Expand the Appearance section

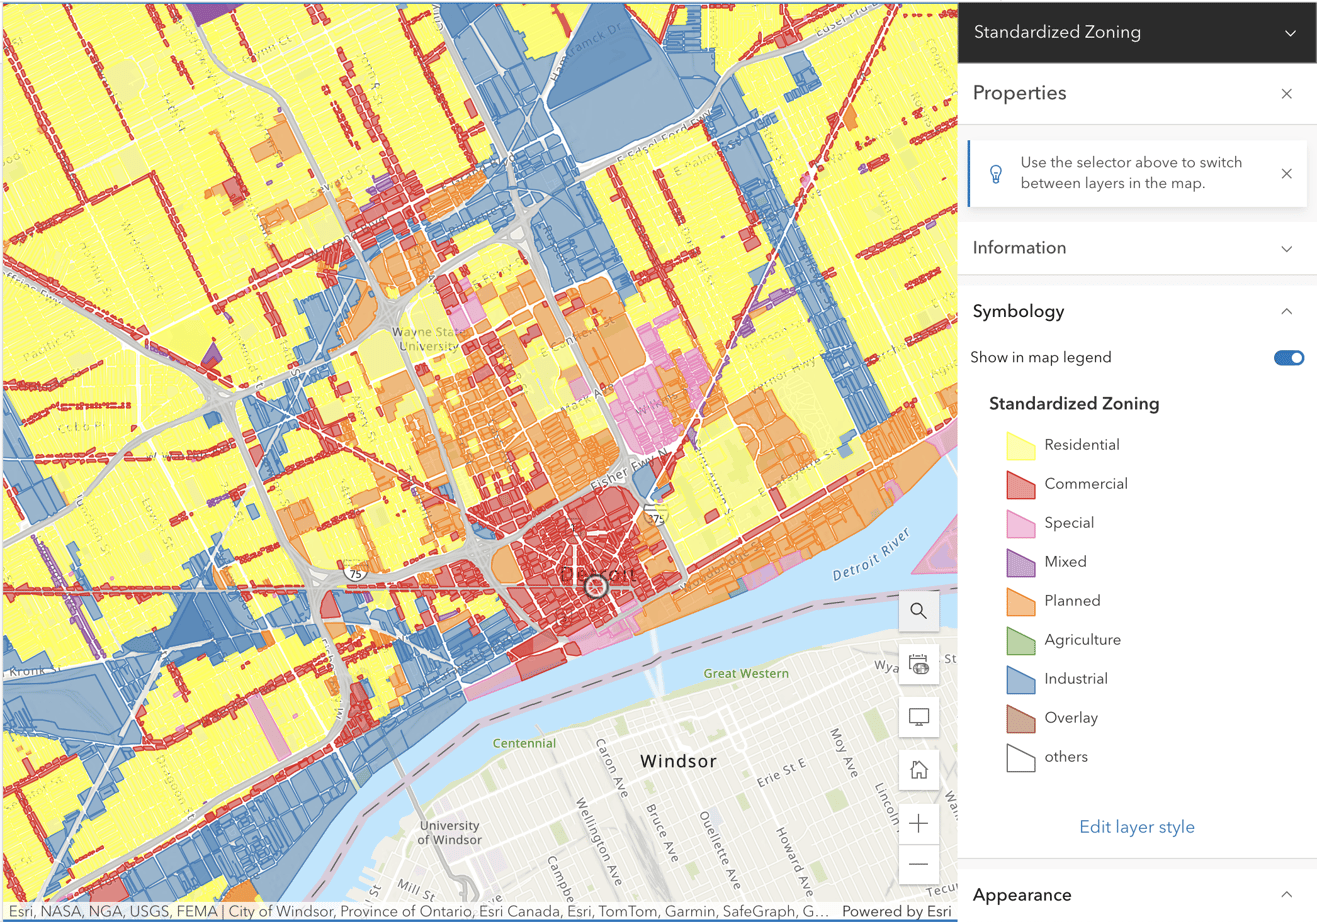[x=1286, y=895]
